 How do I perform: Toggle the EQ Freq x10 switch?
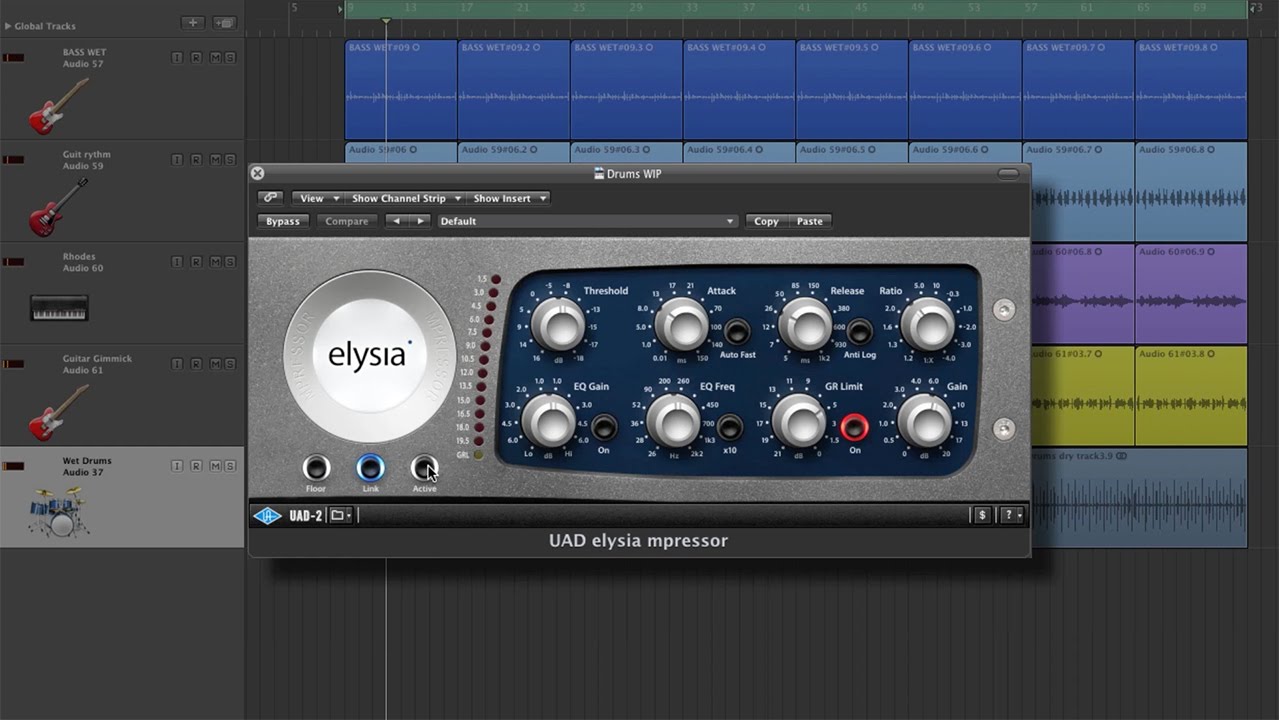pos(730,427)
